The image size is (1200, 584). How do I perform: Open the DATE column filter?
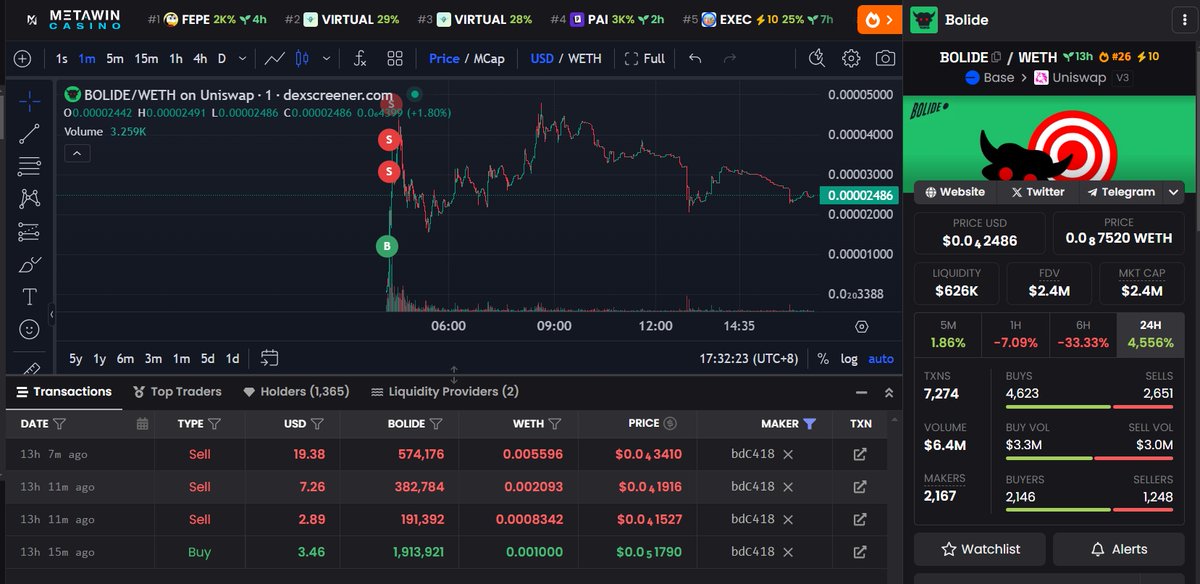click(x=59, y=424)
